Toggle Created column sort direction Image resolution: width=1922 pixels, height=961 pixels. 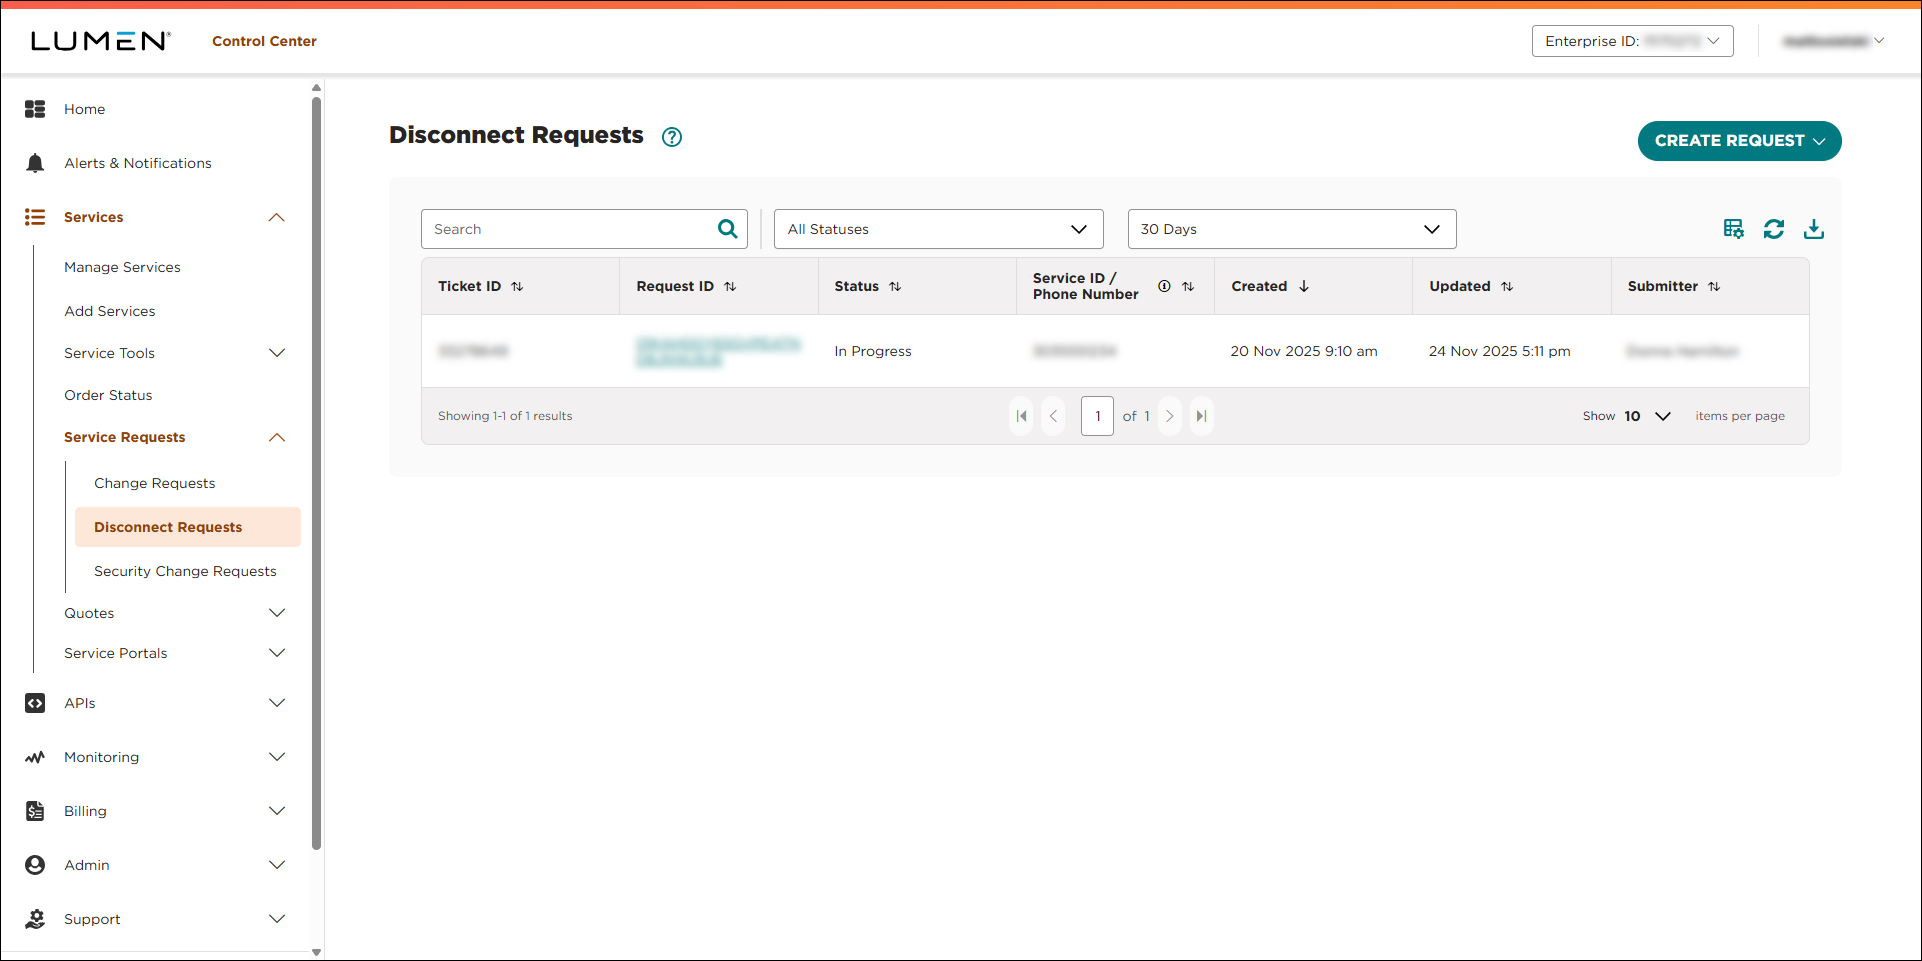coord(1304,286)
